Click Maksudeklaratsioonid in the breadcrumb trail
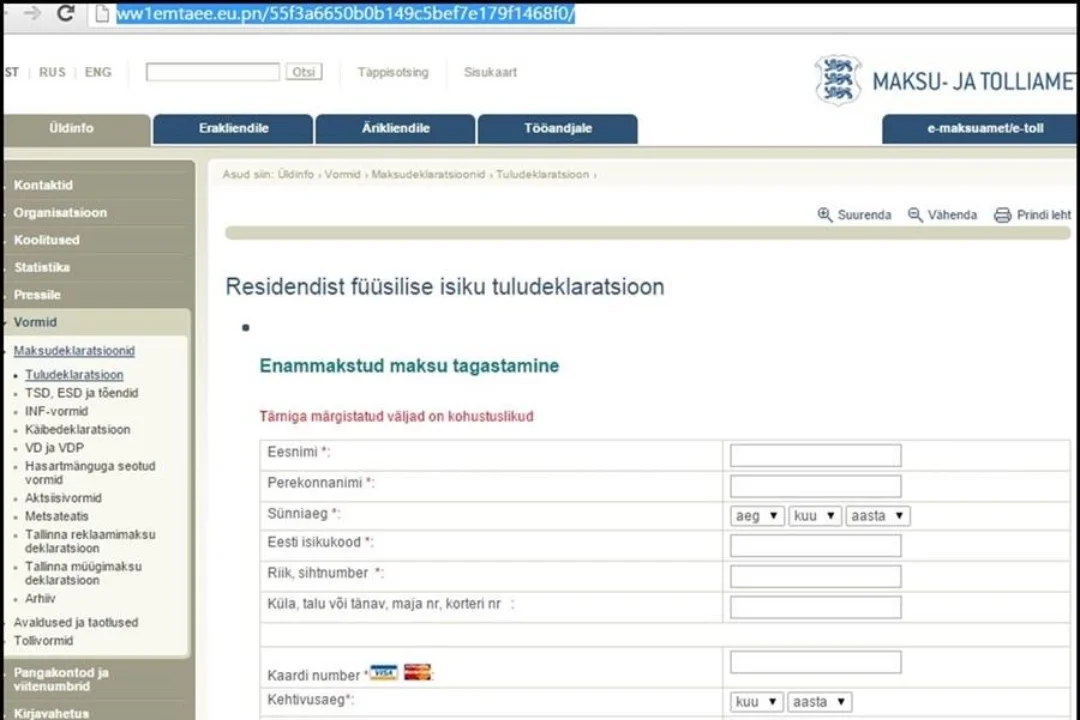1080x720 pixels. click(428, 174)
